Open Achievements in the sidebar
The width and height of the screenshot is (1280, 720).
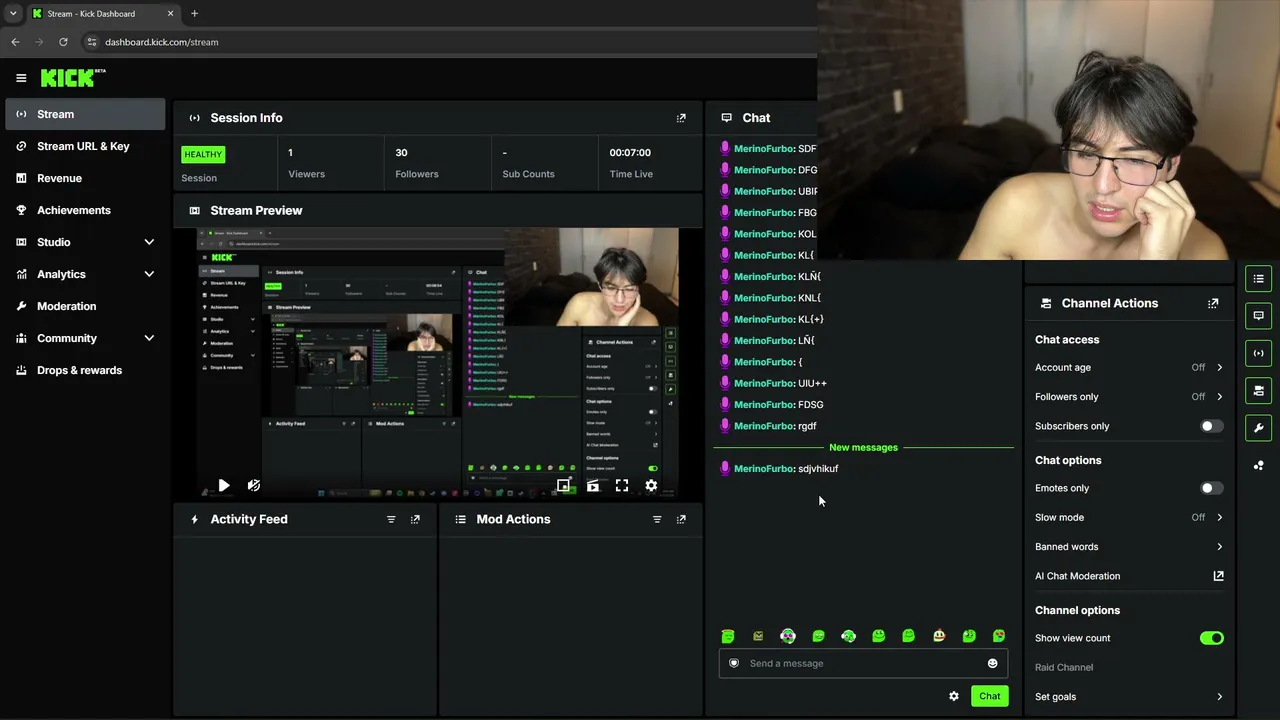click(x=85, y=210)
